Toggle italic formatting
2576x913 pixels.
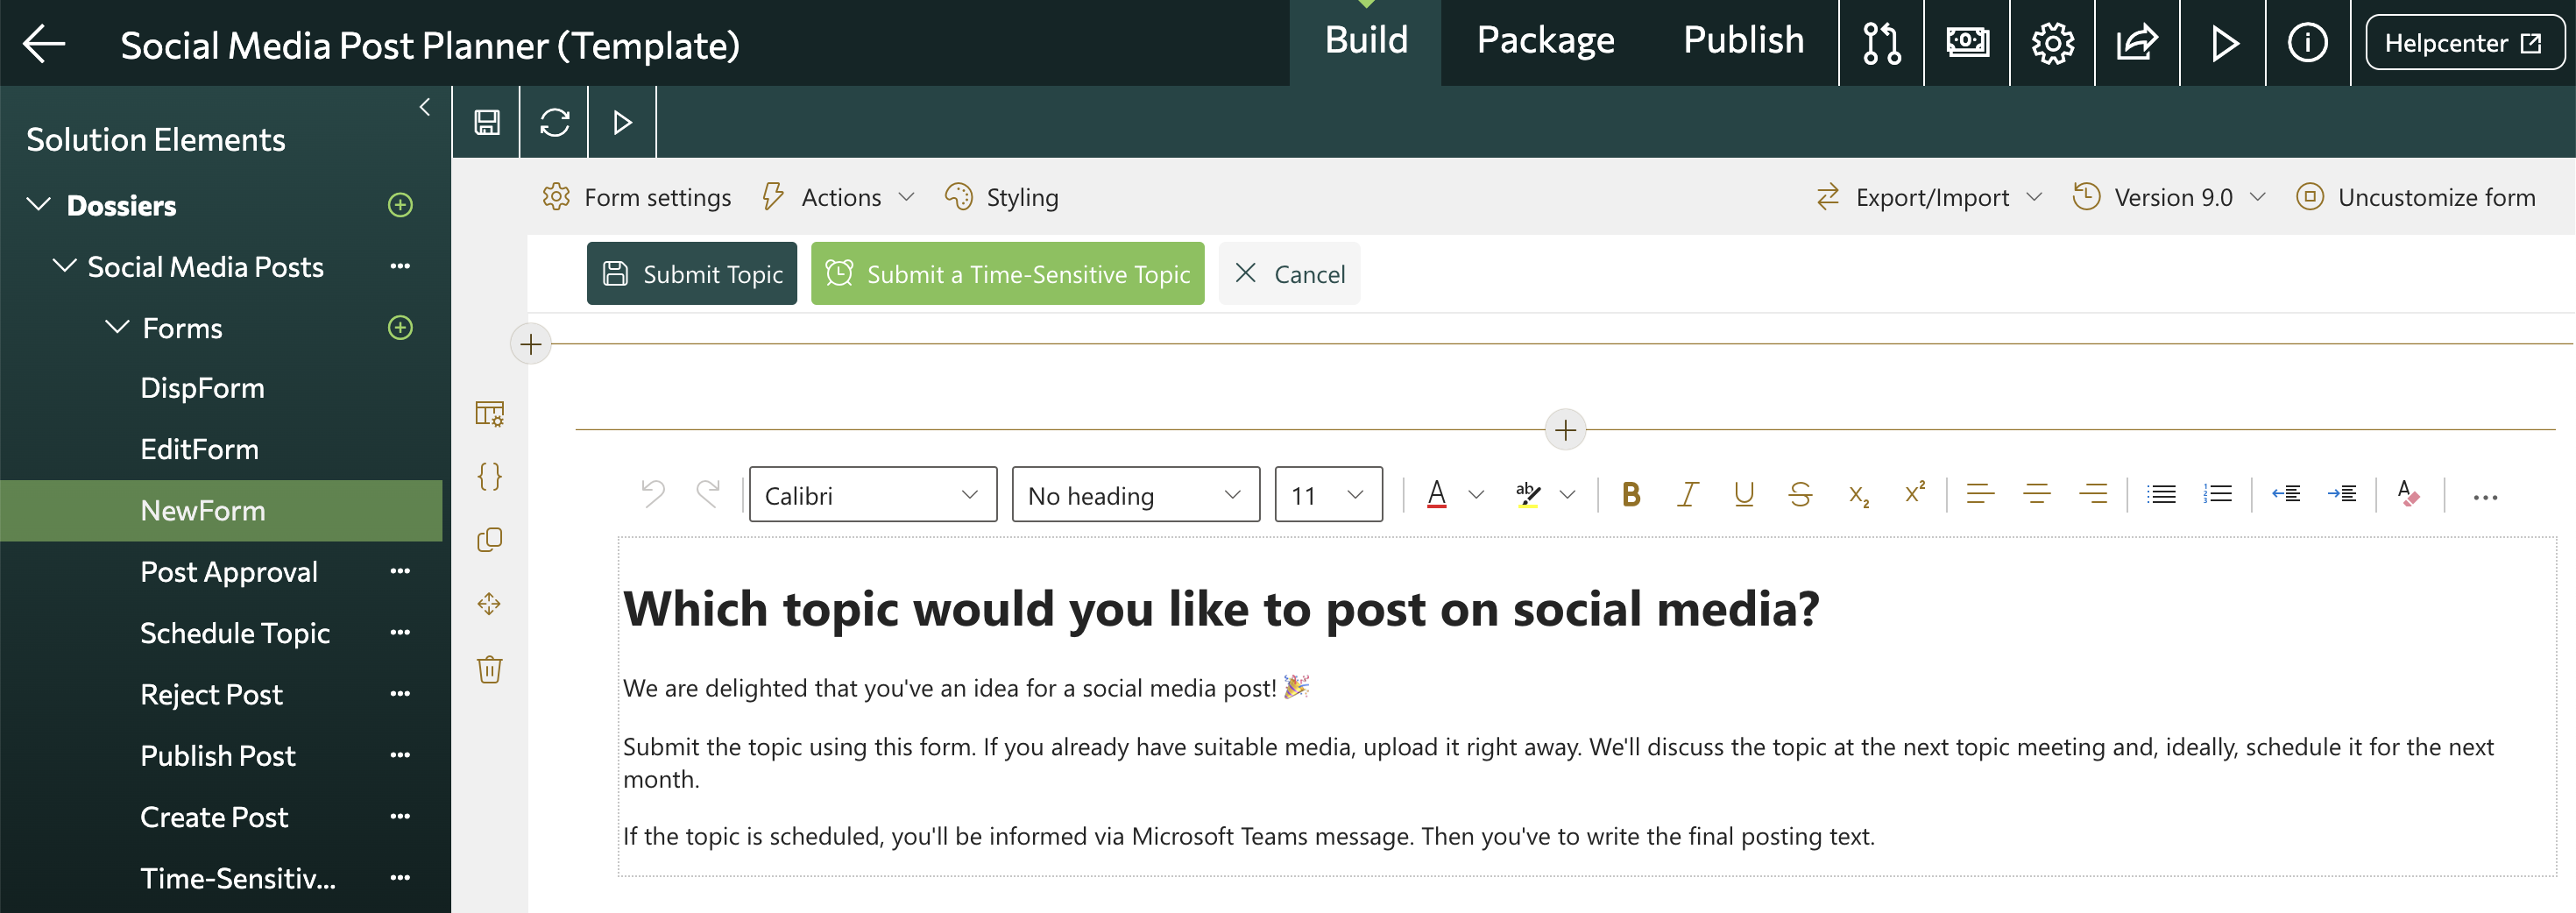pos(1688,494)
